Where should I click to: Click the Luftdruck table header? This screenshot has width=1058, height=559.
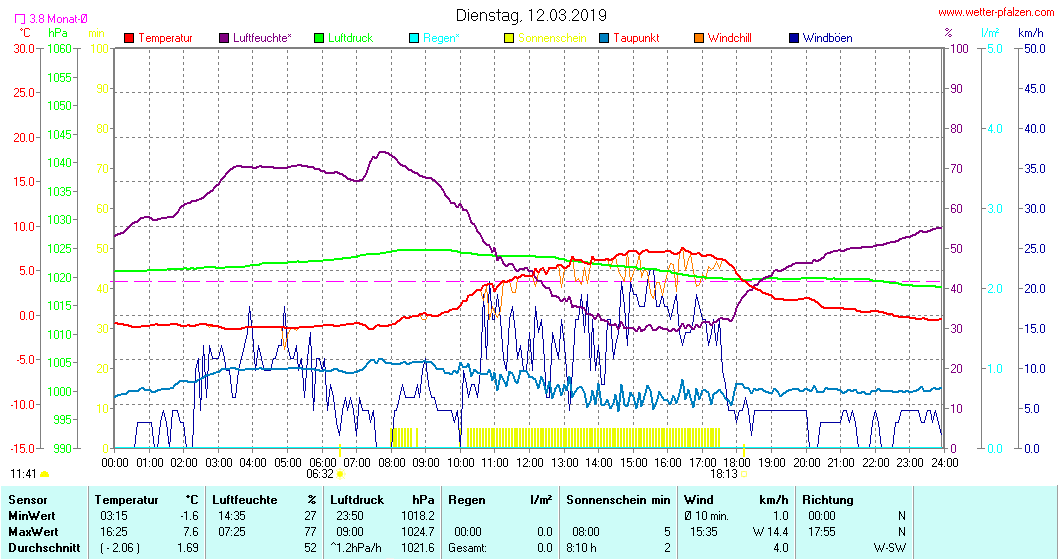(357, 500)
